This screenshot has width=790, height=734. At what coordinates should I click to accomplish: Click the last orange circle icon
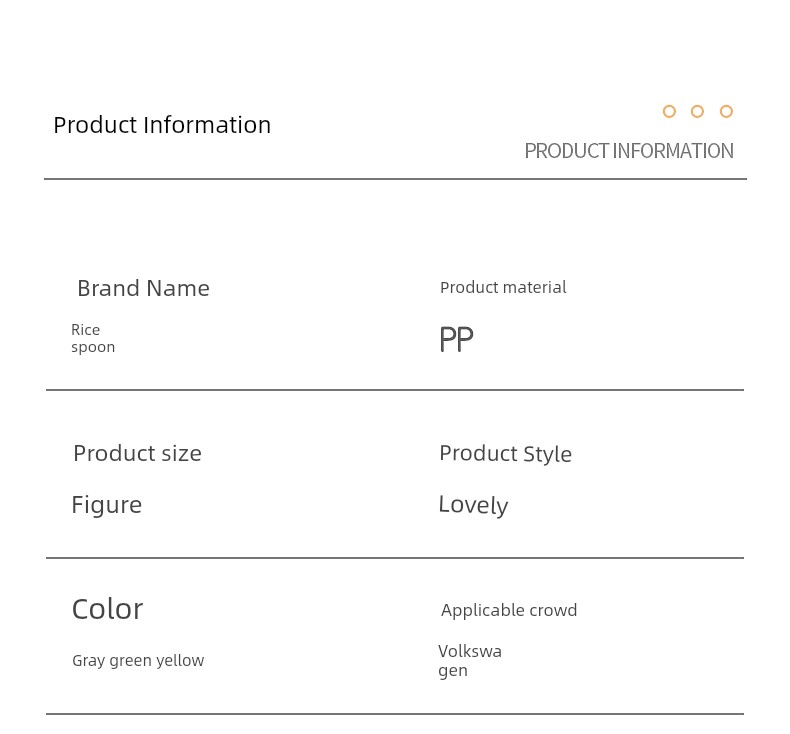point(726,111)
